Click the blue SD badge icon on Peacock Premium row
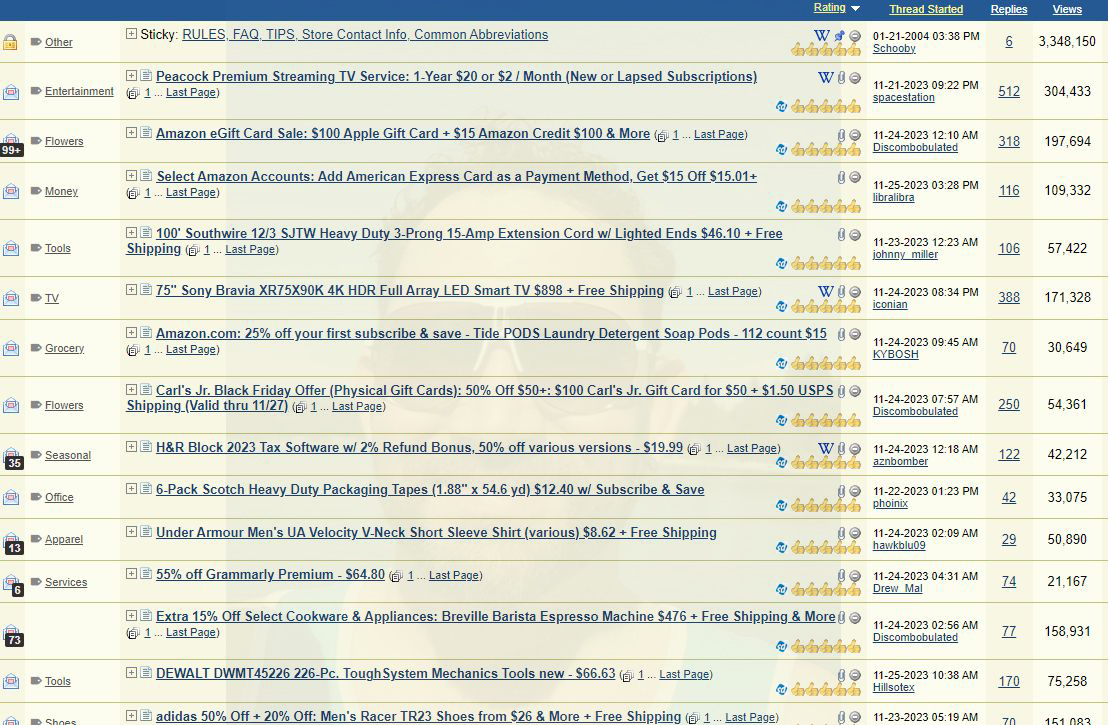 (781, 107)
